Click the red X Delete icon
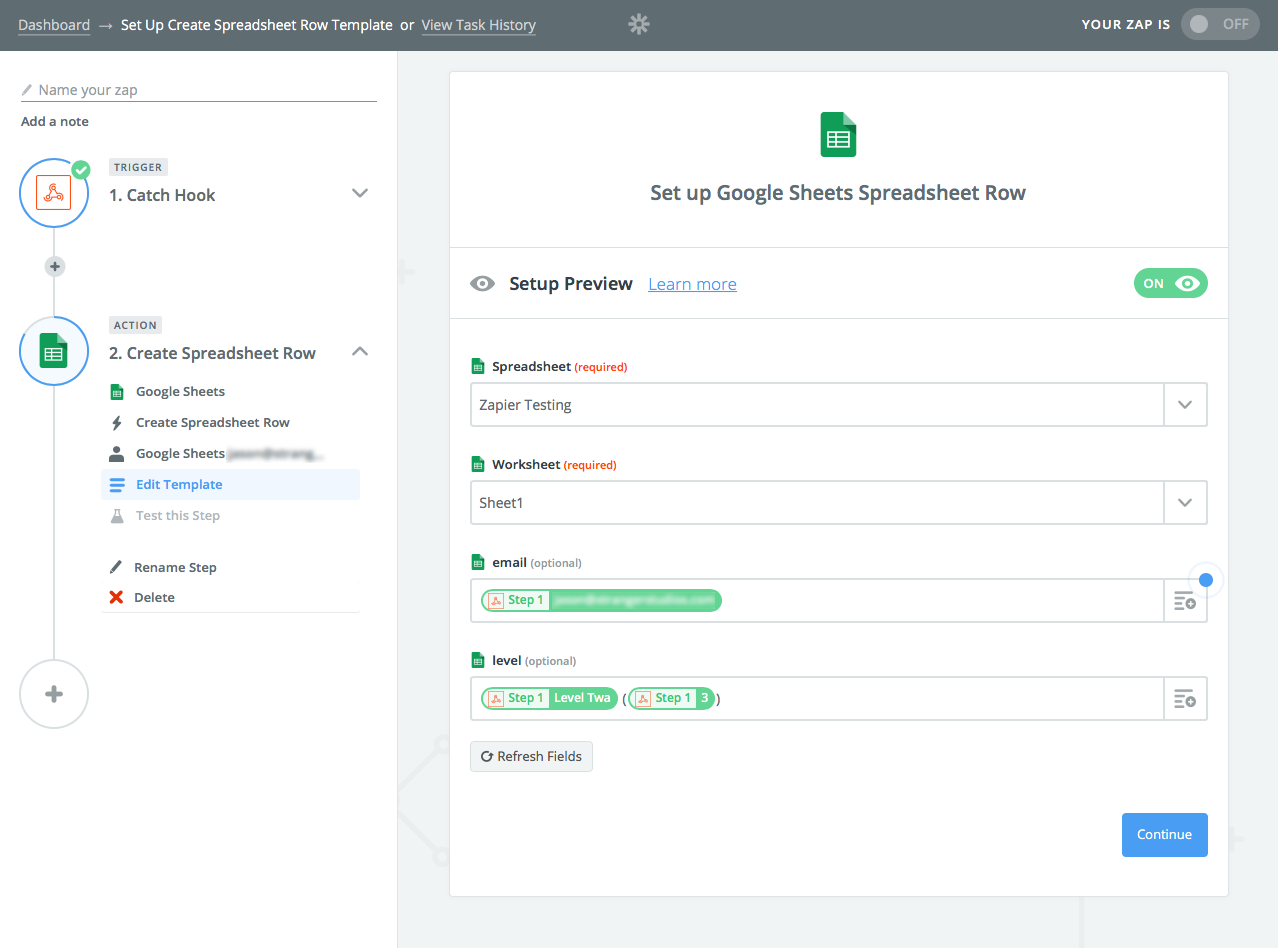The height and width of the screenshot is (948, 1278). (x=116, y=598)
